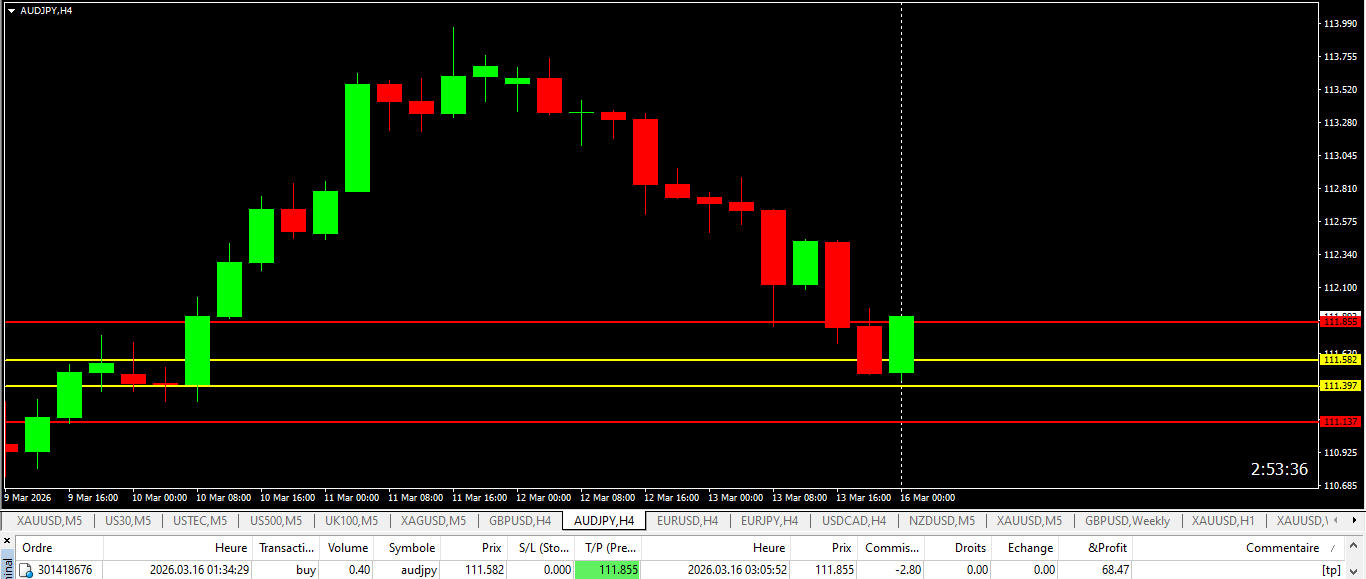Click the 13 Mar 16:00 time label
Viewport: 1366px width, 579px height.
[864, 498]
